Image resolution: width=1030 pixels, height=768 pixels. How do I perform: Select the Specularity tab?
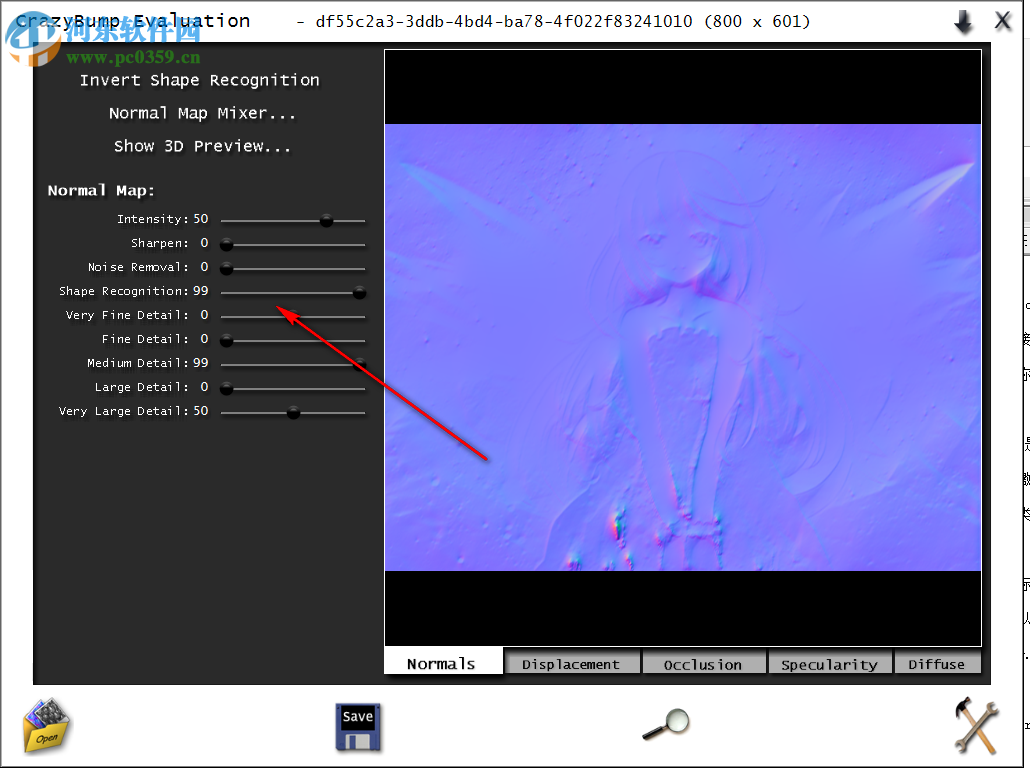(x=830, y=664)
